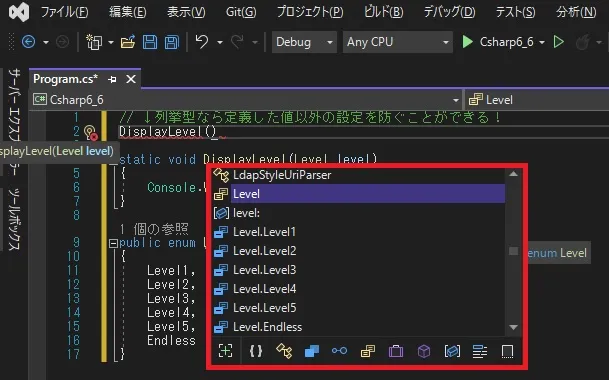609x380 pixels.
Task: Click IntelliSense list scroll up arrow
Action: (513, 174)
